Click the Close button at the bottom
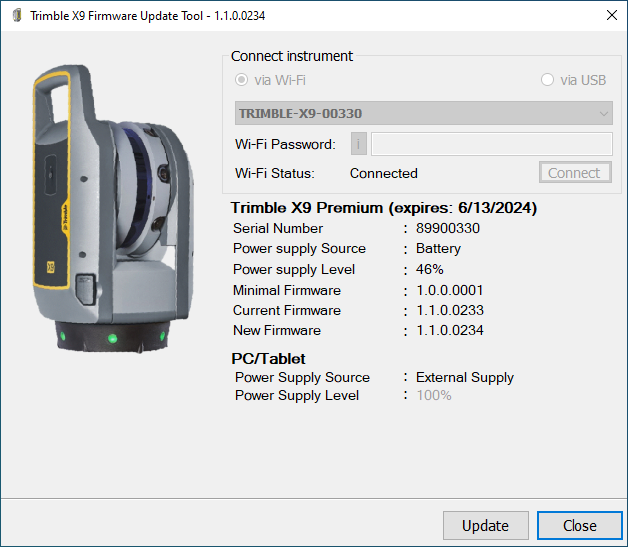This screenshot has width=628, height=547. tap(580, 525)
